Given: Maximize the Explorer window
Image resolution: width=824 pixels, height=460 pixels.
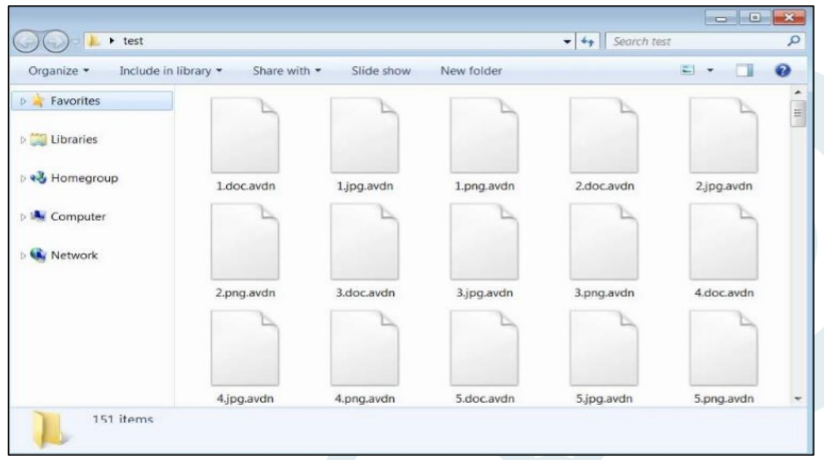Looking at the screenshot, I should (x=755, y=17).
